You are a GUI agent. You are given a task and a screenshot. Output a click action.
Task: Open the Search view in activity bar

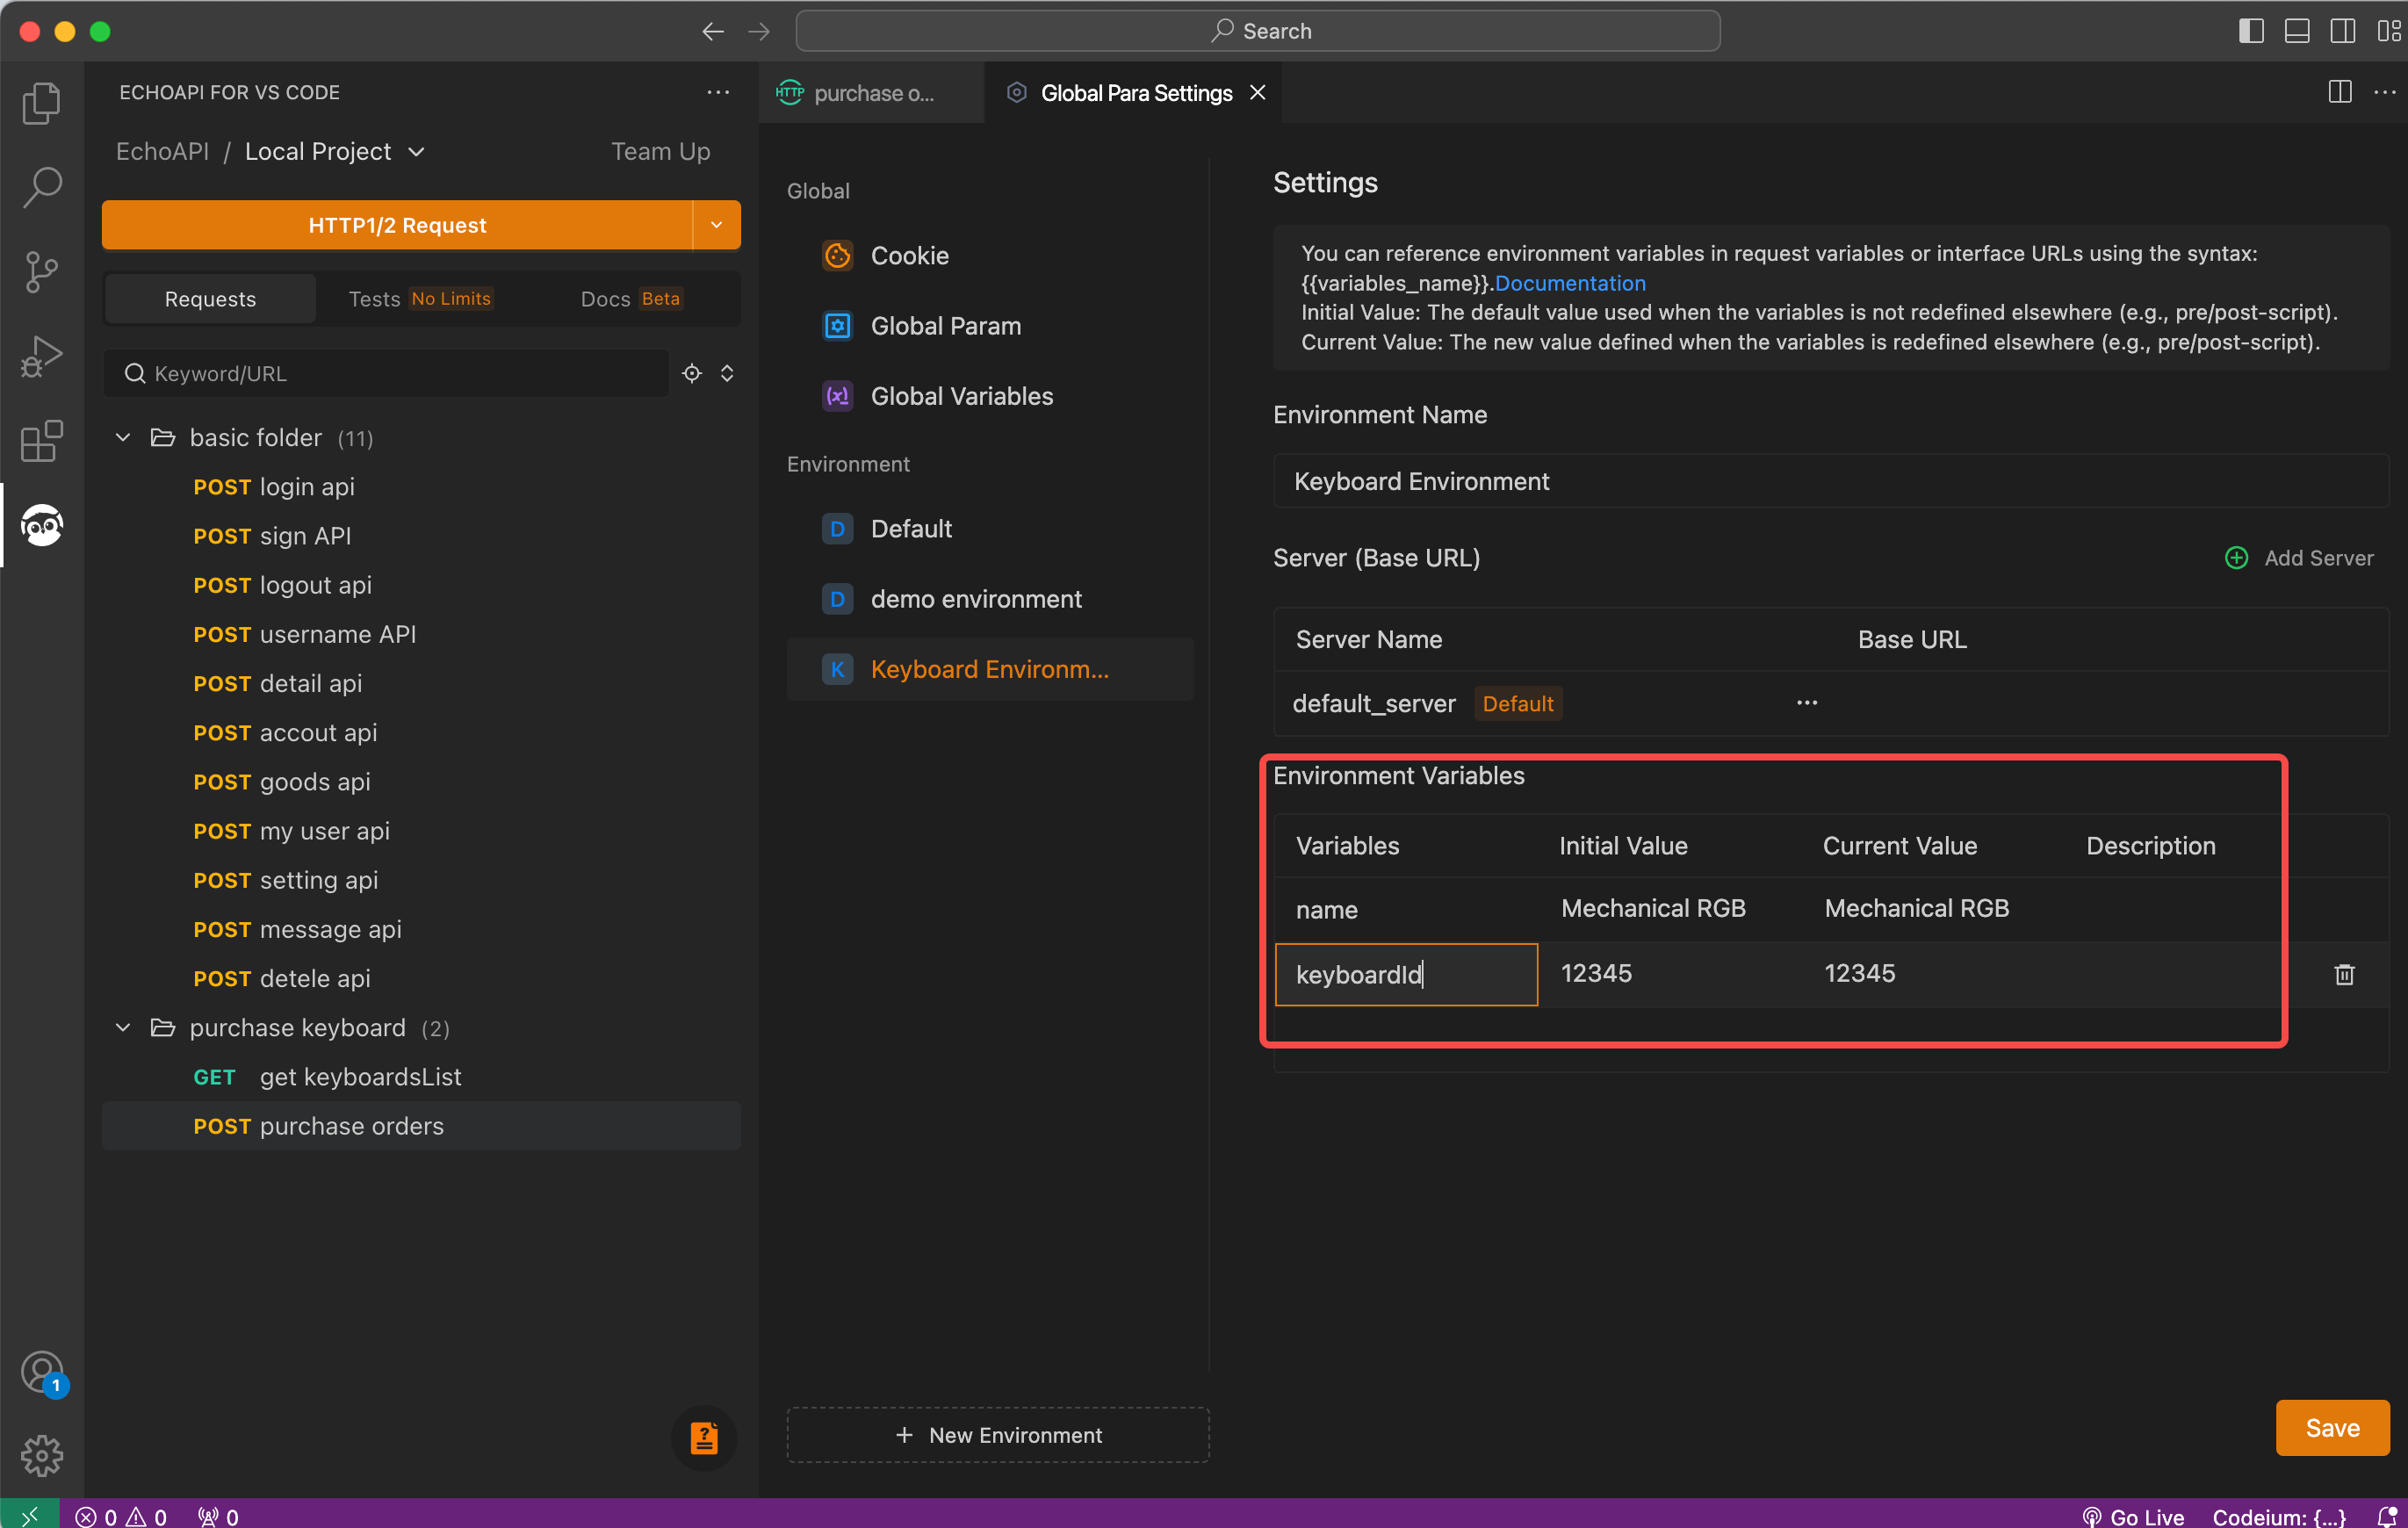(x=41, y=187)
